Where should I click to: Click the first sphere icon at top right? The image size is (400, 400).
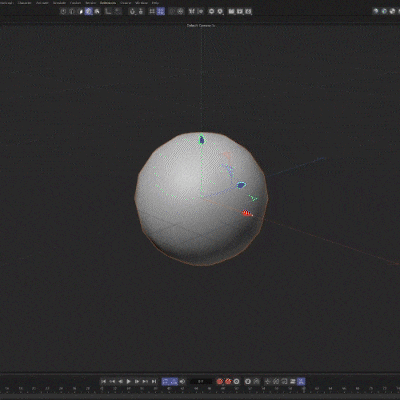click(x=376, y=11)
